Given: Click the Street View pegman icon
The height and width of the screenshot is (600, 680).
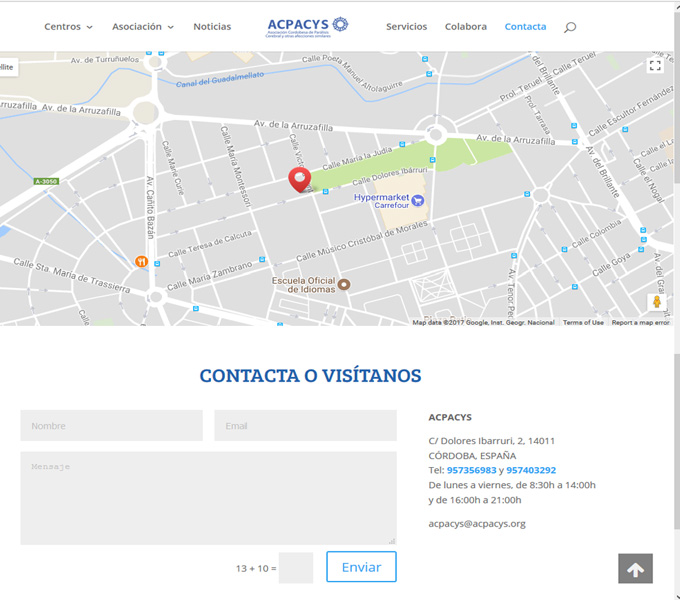Looking at the screenshot, I should pos(657,301).
